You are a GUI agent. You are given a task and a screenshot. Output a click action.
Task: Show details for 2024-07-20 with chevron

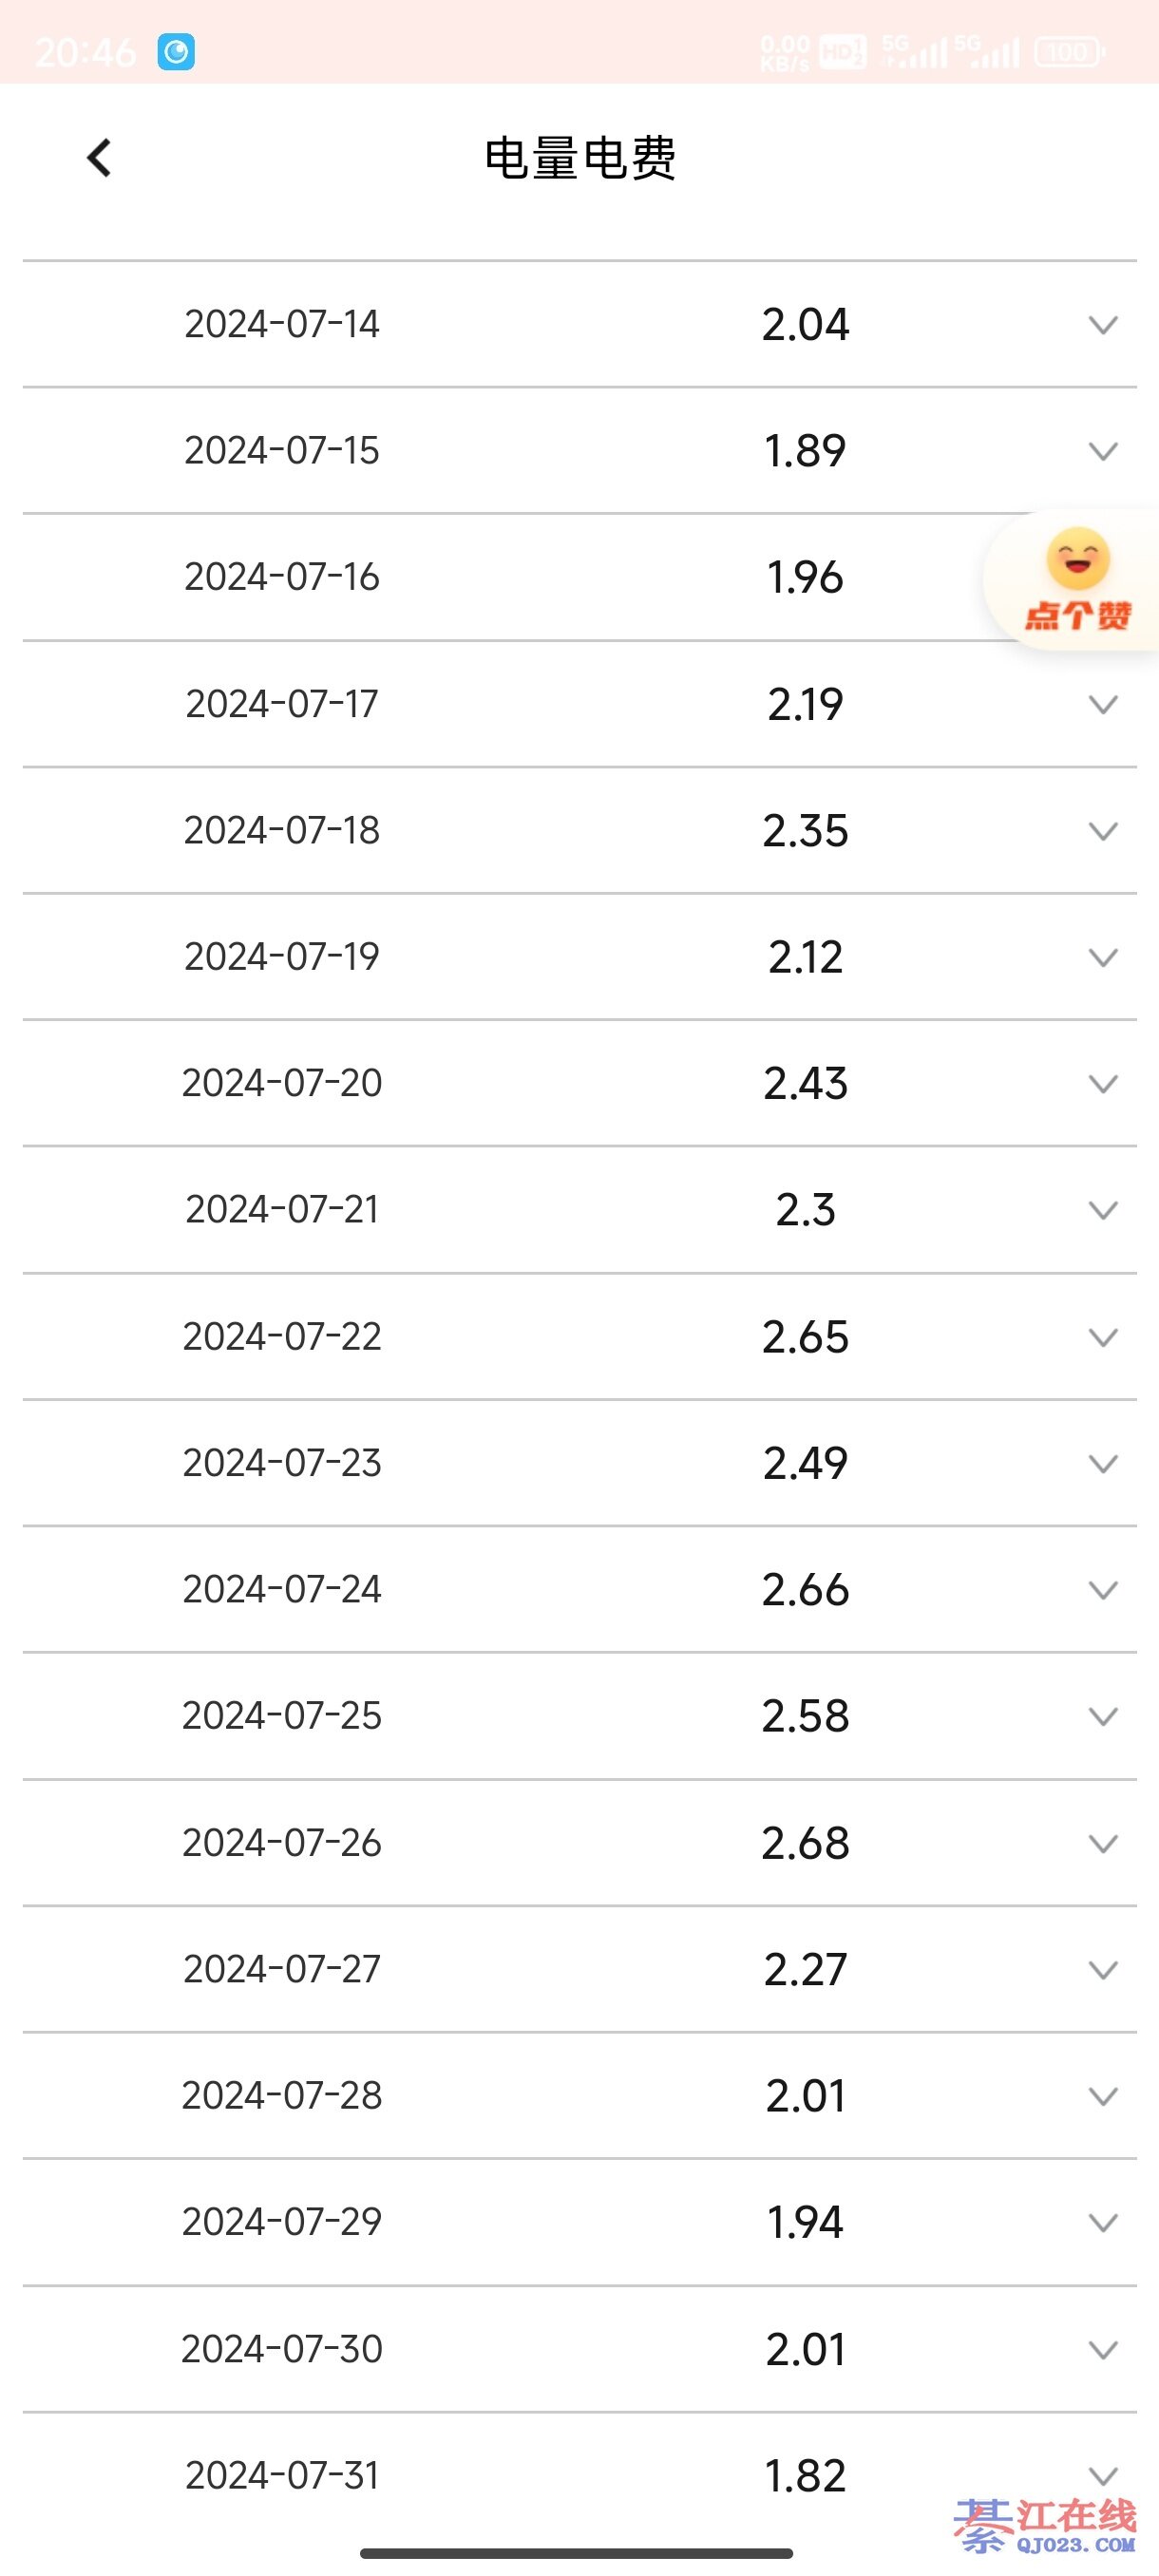1102,1084
